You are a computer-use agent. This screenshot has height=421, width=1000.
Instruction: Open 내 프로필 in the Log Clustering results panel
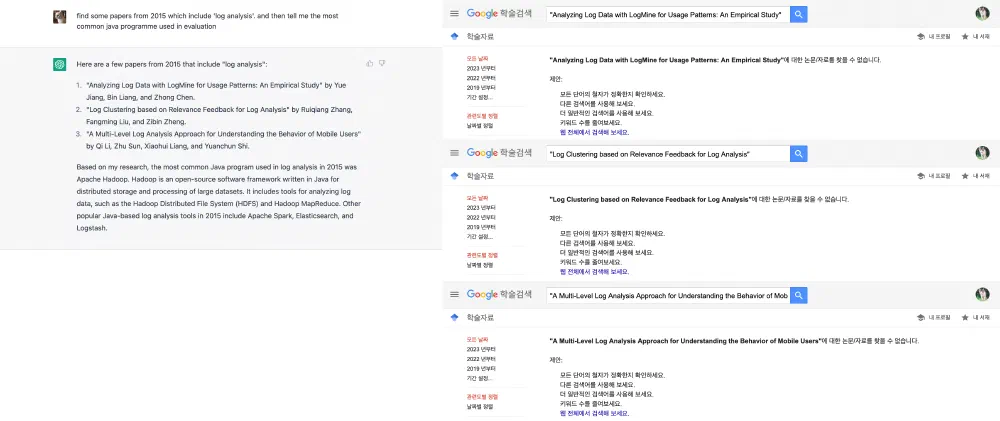pos(934,175)
